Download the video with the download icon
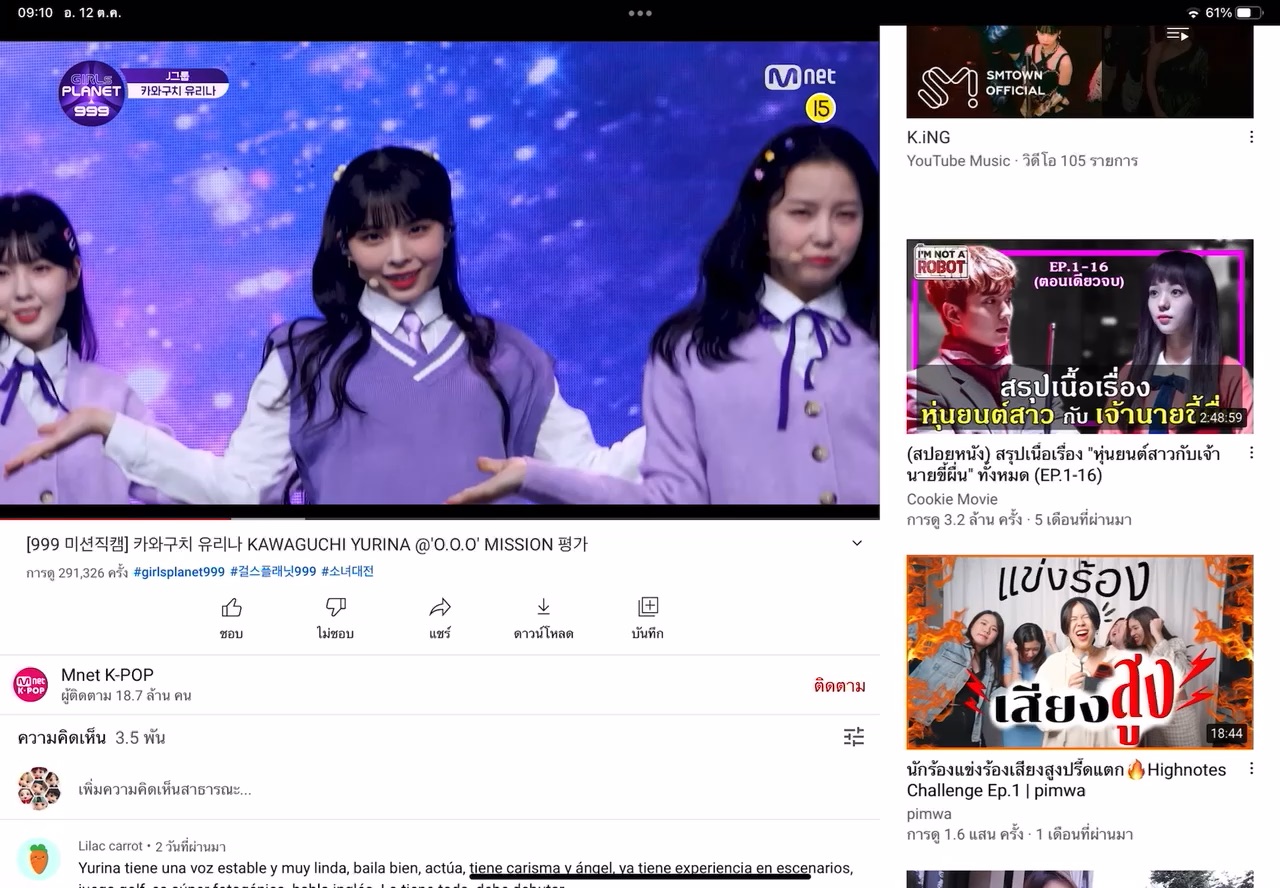This screenshot has width=1280, height=888. (x=543, y=608)
